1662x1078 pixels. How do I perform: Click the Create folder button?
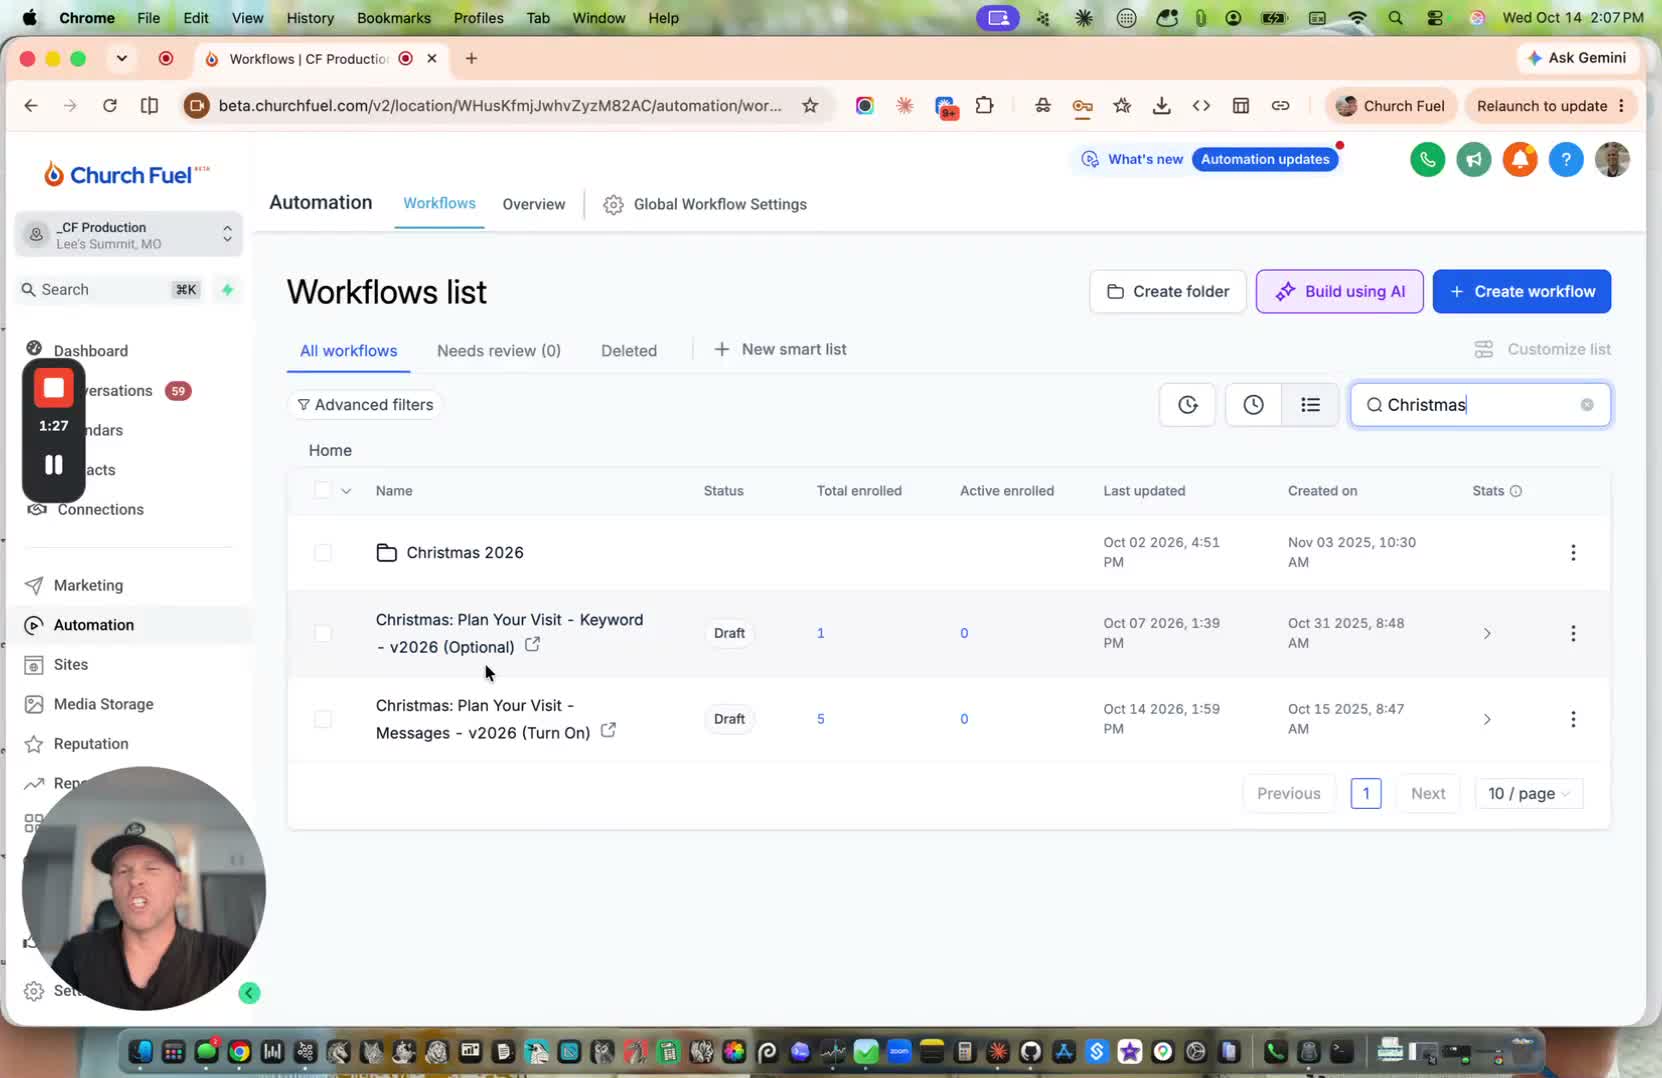tap(1168, 292)
